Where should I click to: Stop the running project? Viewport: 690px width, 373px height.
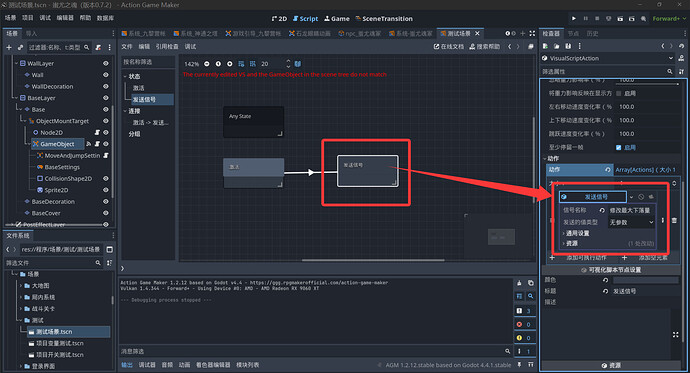click(x=597, y=18)
